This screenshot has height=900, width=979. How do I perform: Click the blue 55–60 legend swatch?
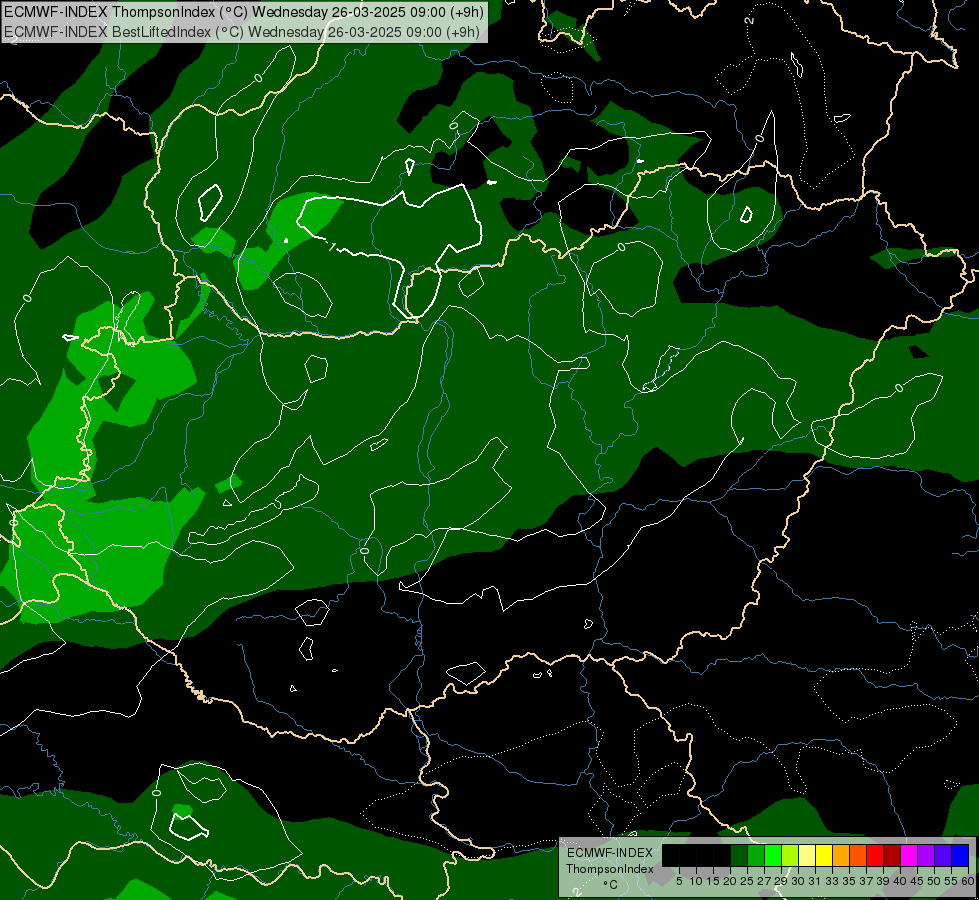point(960,855)
